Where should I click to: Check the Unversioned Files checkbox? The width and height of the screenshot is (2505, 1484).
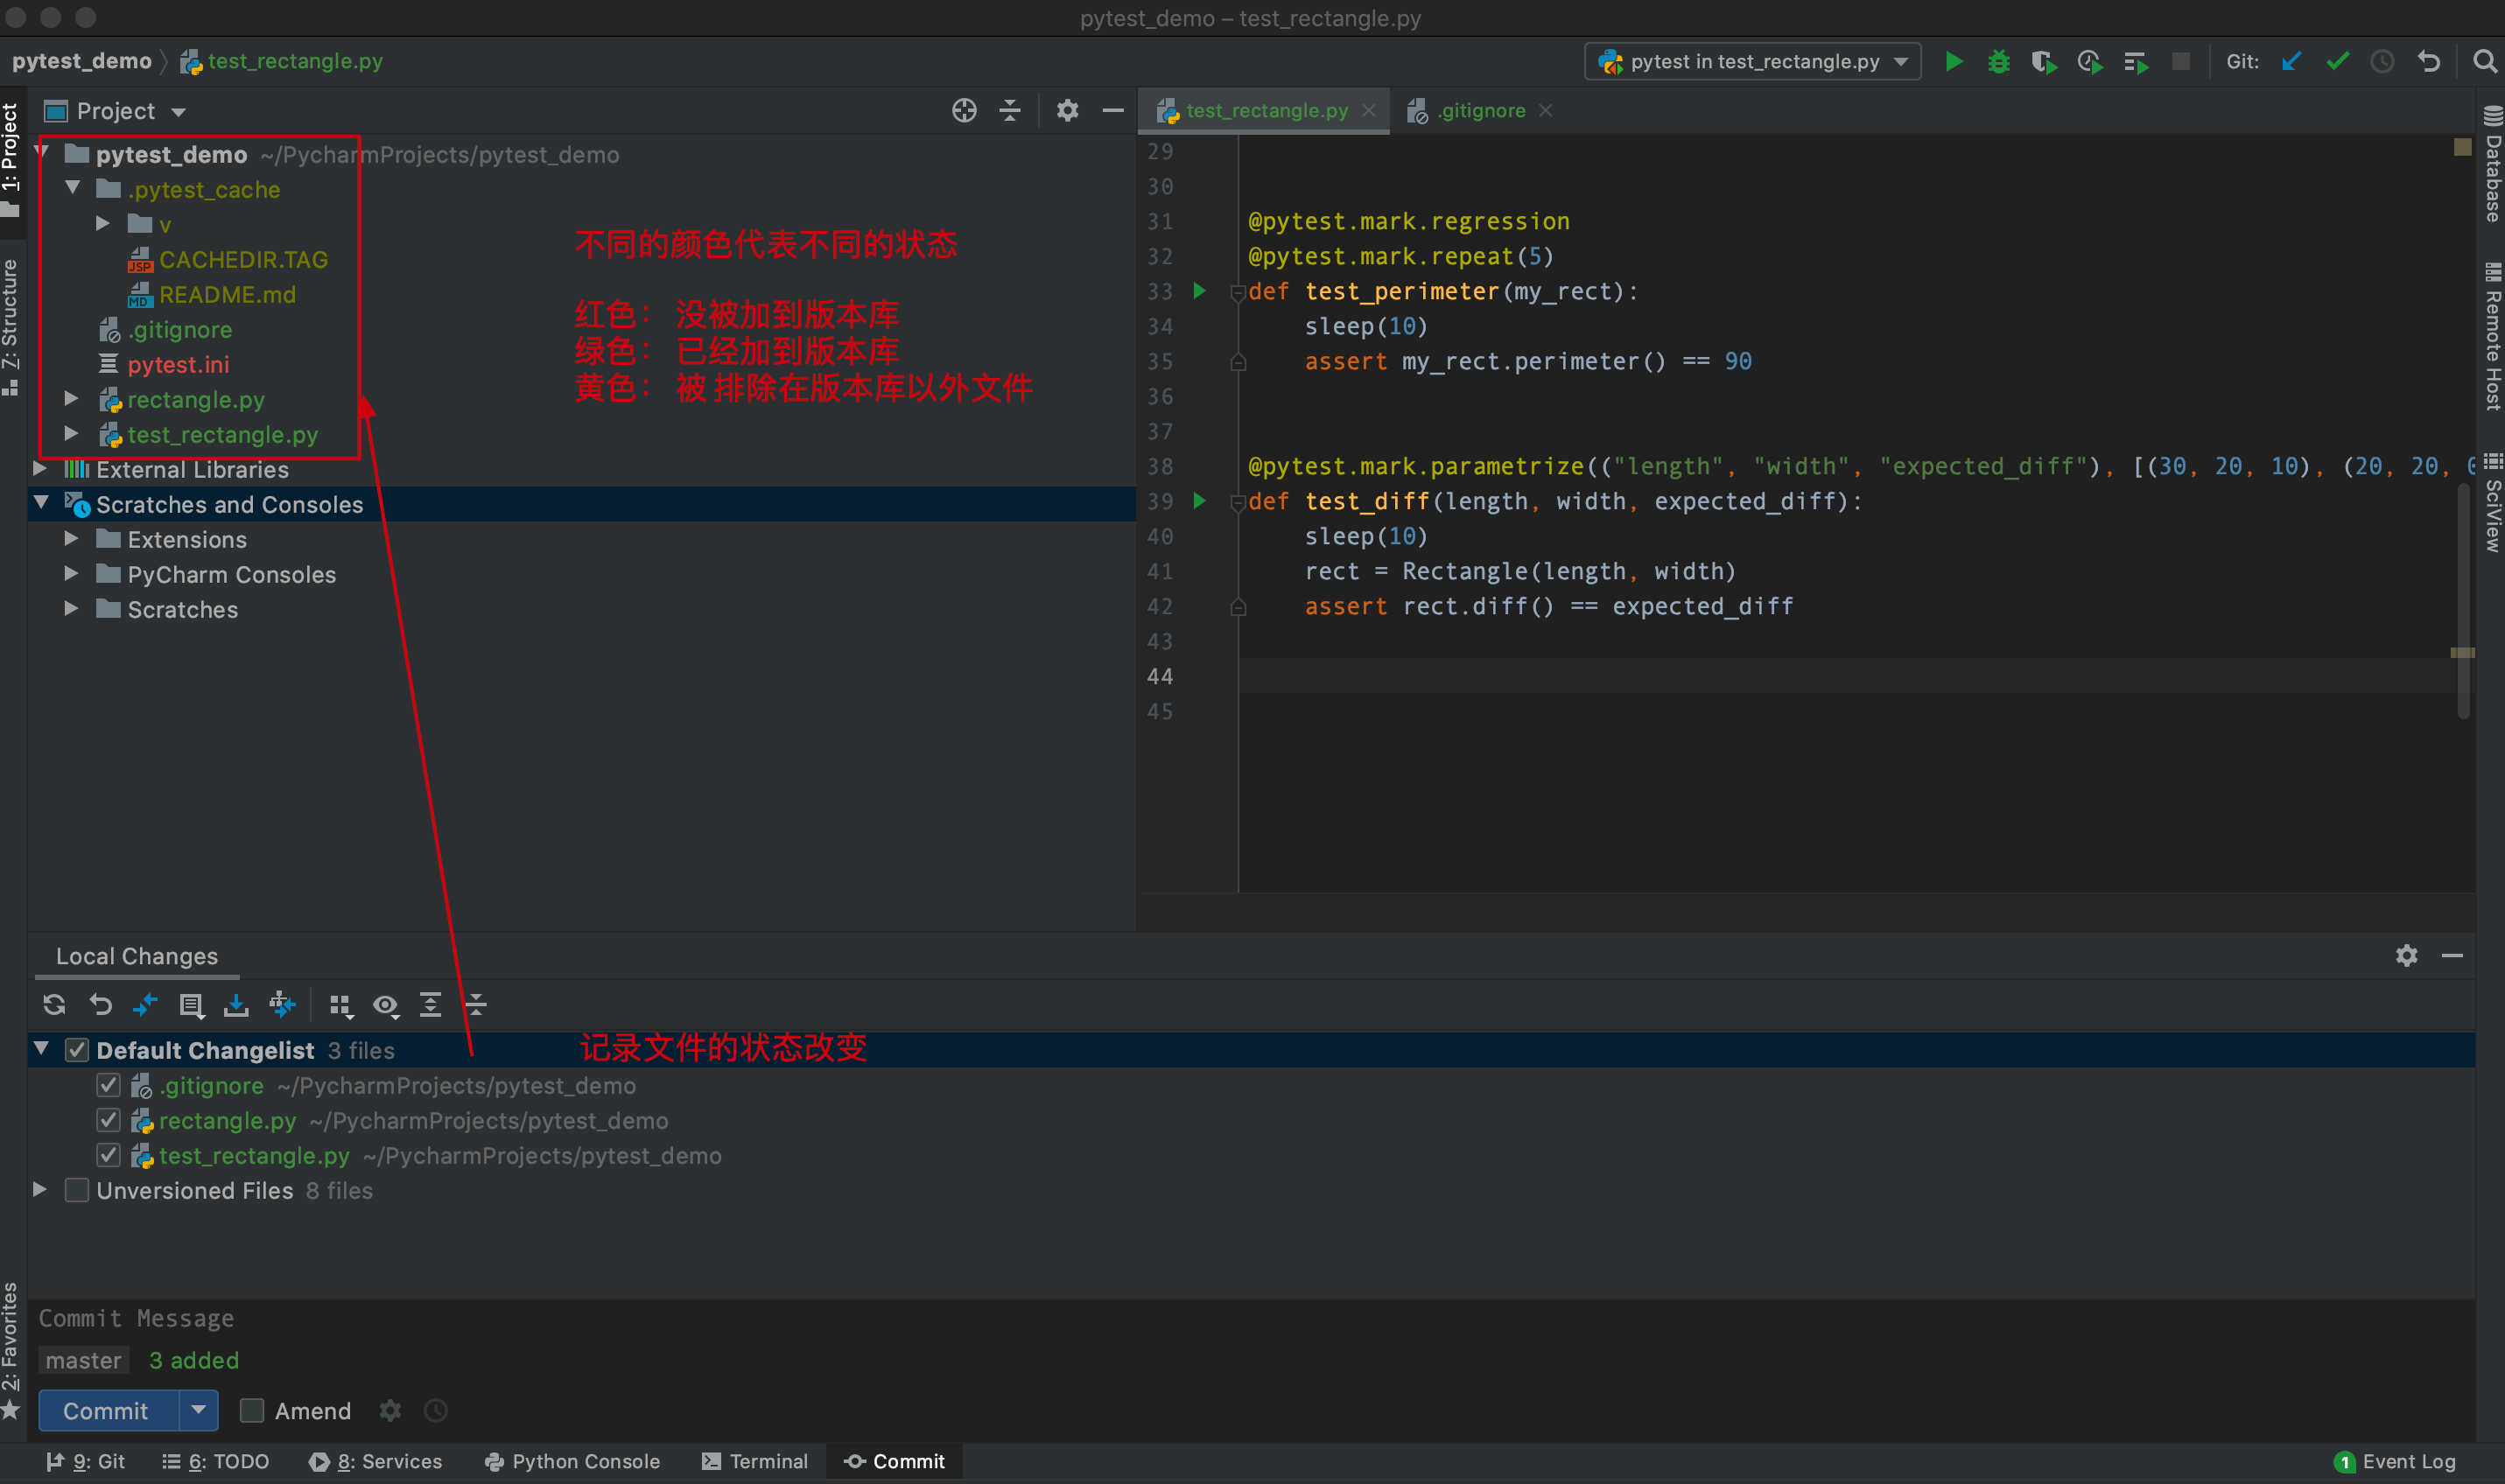click(77, 1190)
